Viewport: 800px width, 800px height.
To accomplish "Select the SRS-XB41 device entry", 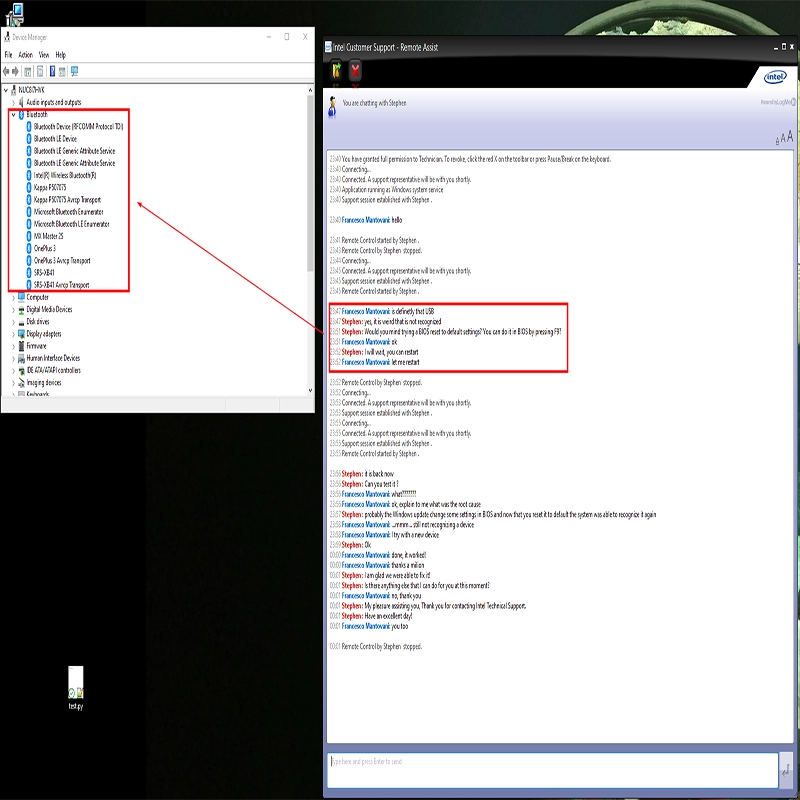I will (44, 273).
